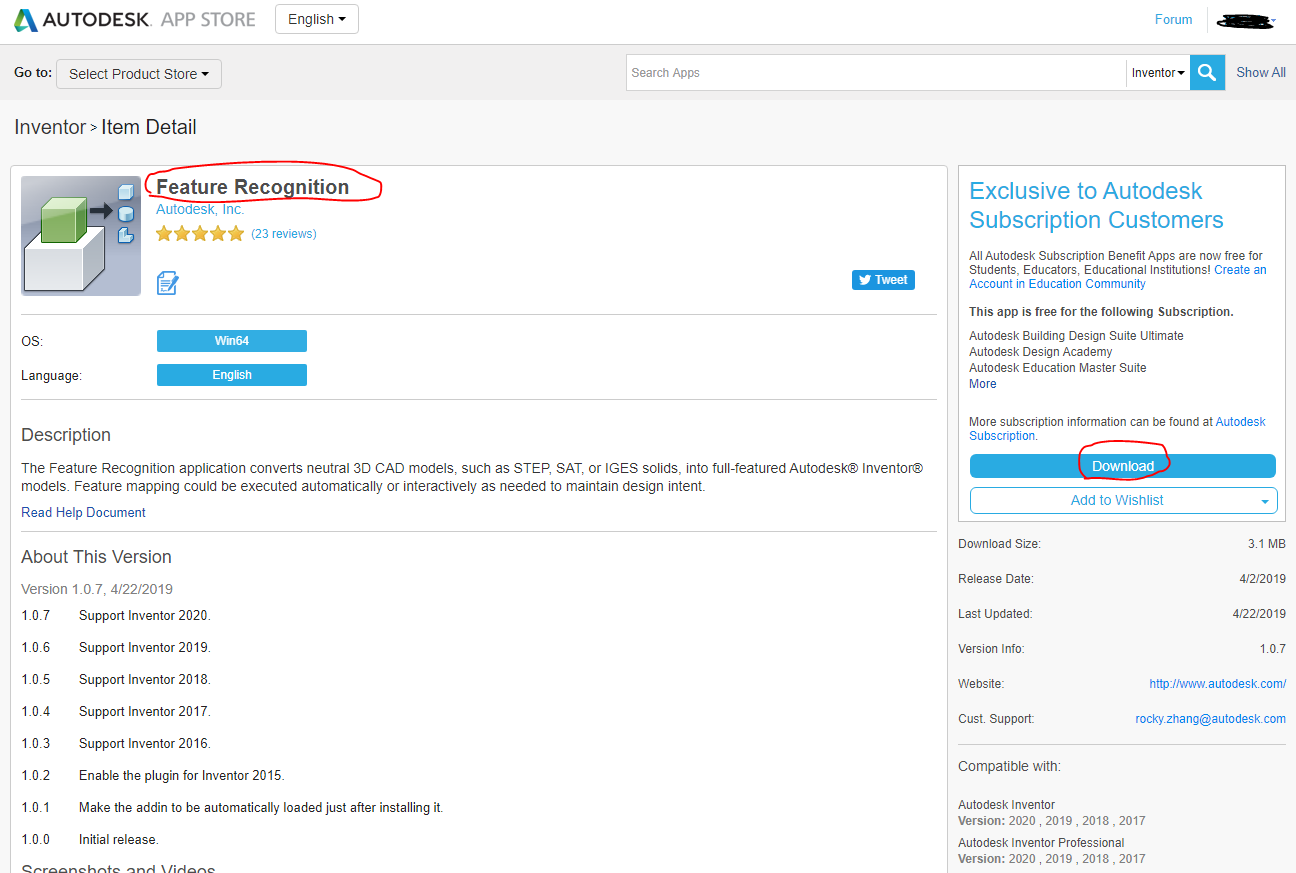
Task: Click the Inventor breadcrumb link
Action: click(50, 127)
